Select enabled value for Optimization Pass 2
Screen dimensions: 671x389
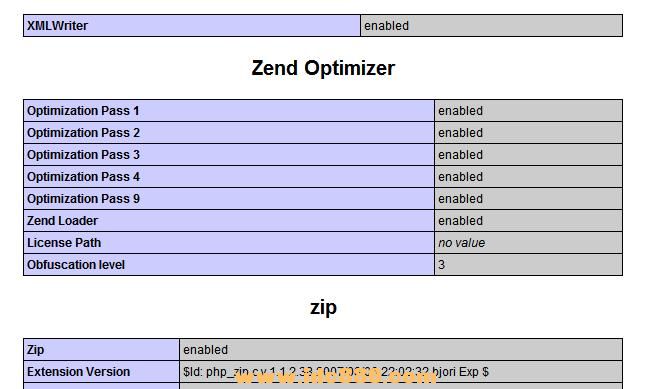(460, 133)
